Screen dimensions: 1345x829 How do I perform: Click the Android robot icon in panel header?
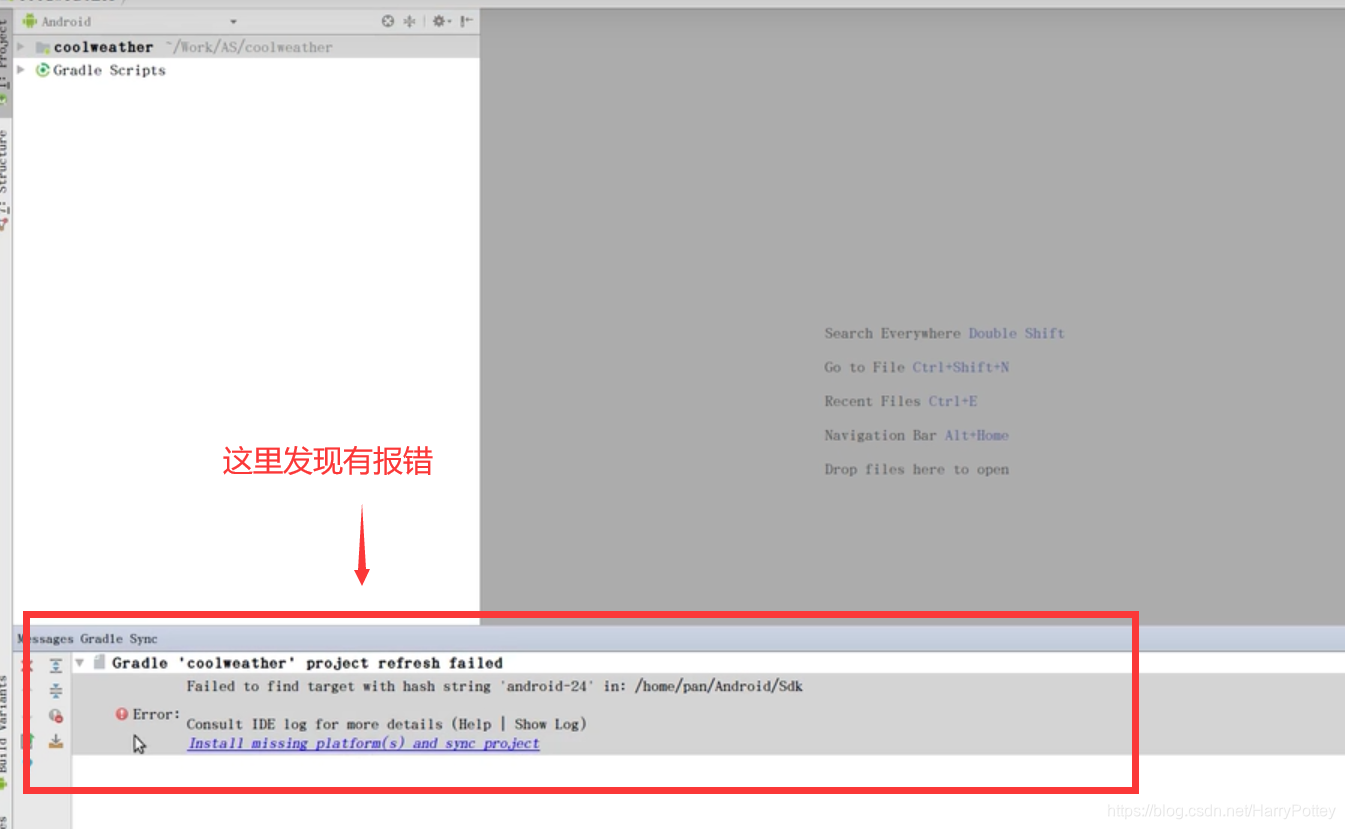[30, 21]
